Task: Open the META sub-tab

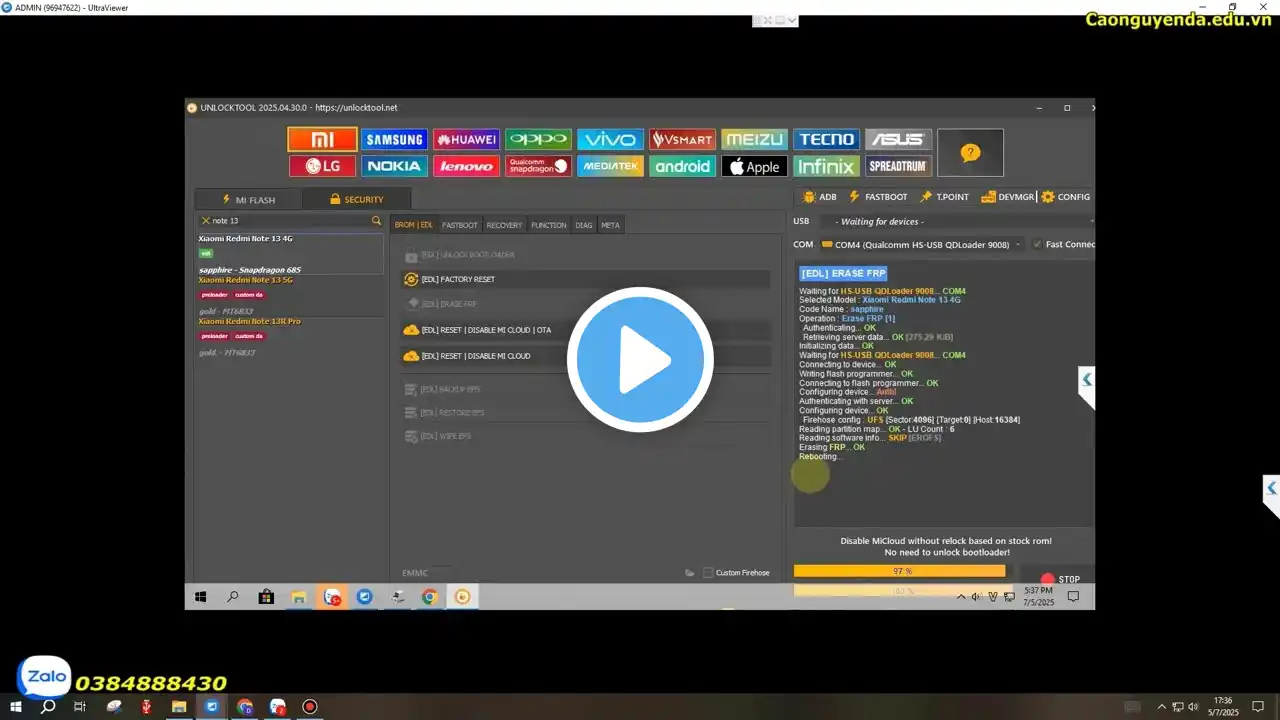Action: [610, 225]
